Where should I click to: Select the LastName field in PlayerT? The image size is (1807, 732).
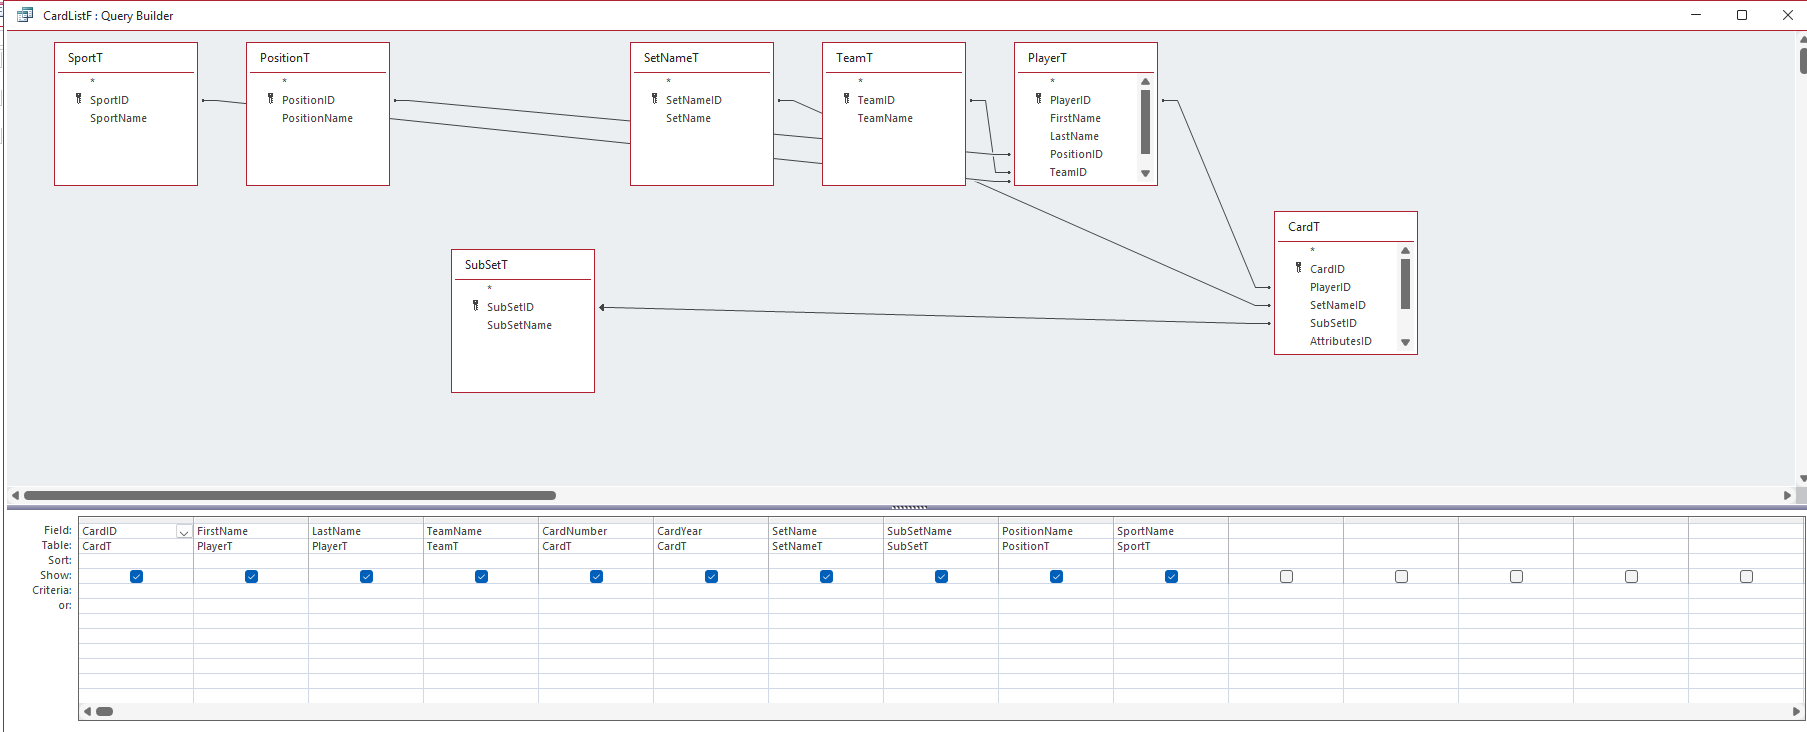[1074, 136]
